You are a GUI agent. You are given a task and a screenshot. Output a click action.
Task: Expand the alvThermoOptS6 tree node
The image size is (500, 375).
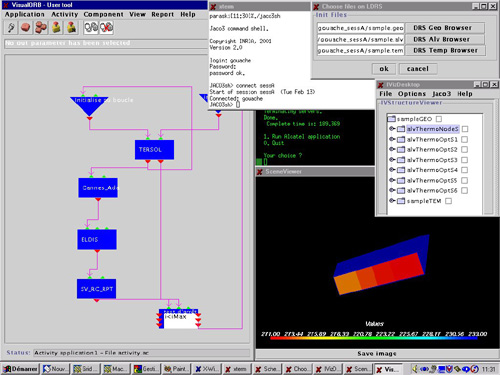click(392, 190)
